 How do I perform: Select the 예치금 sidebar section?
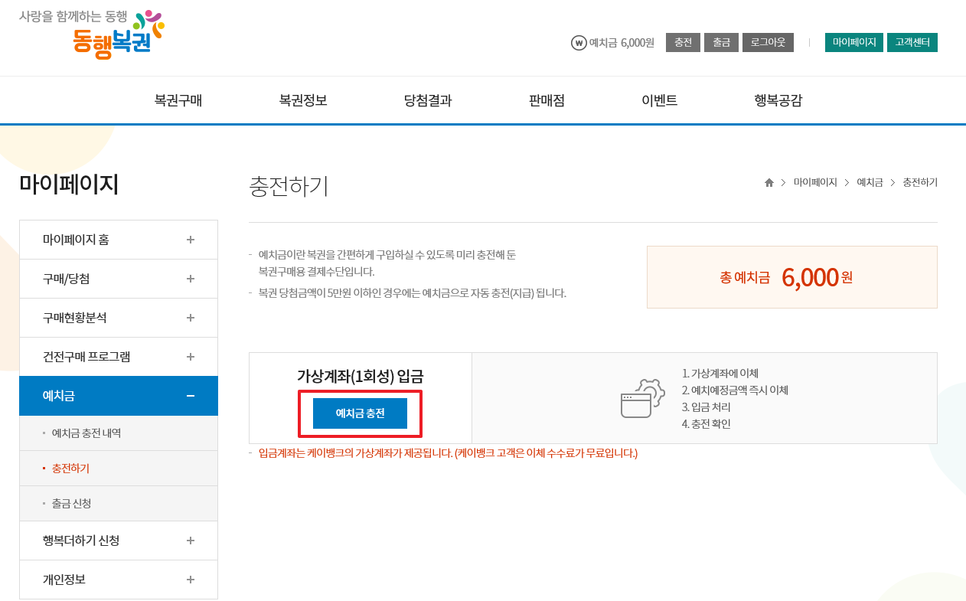pos(118,396)
